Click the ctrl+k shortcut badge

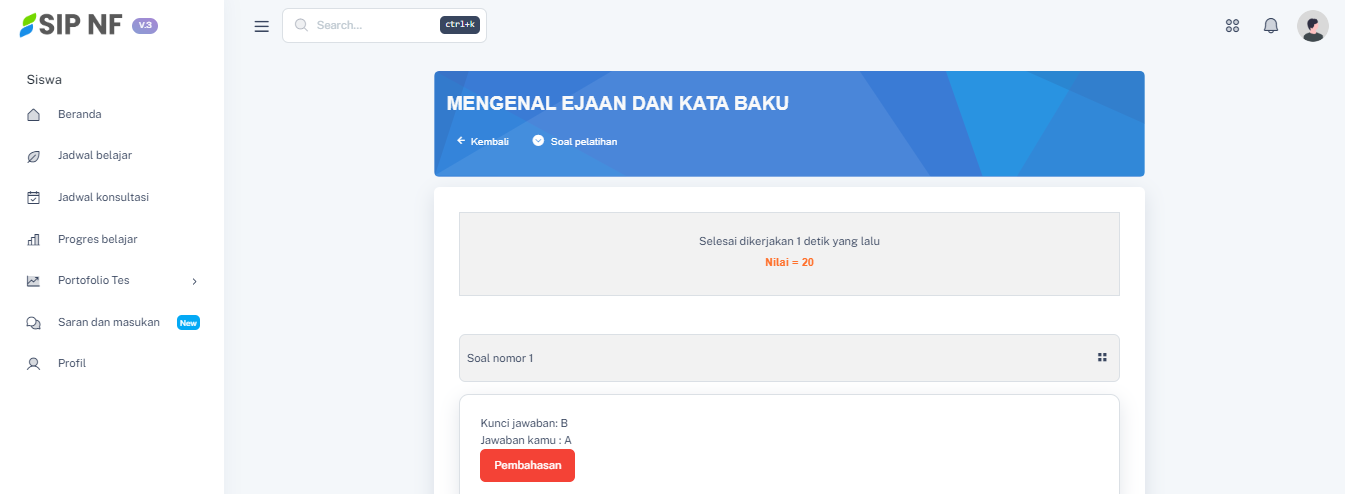460,25
